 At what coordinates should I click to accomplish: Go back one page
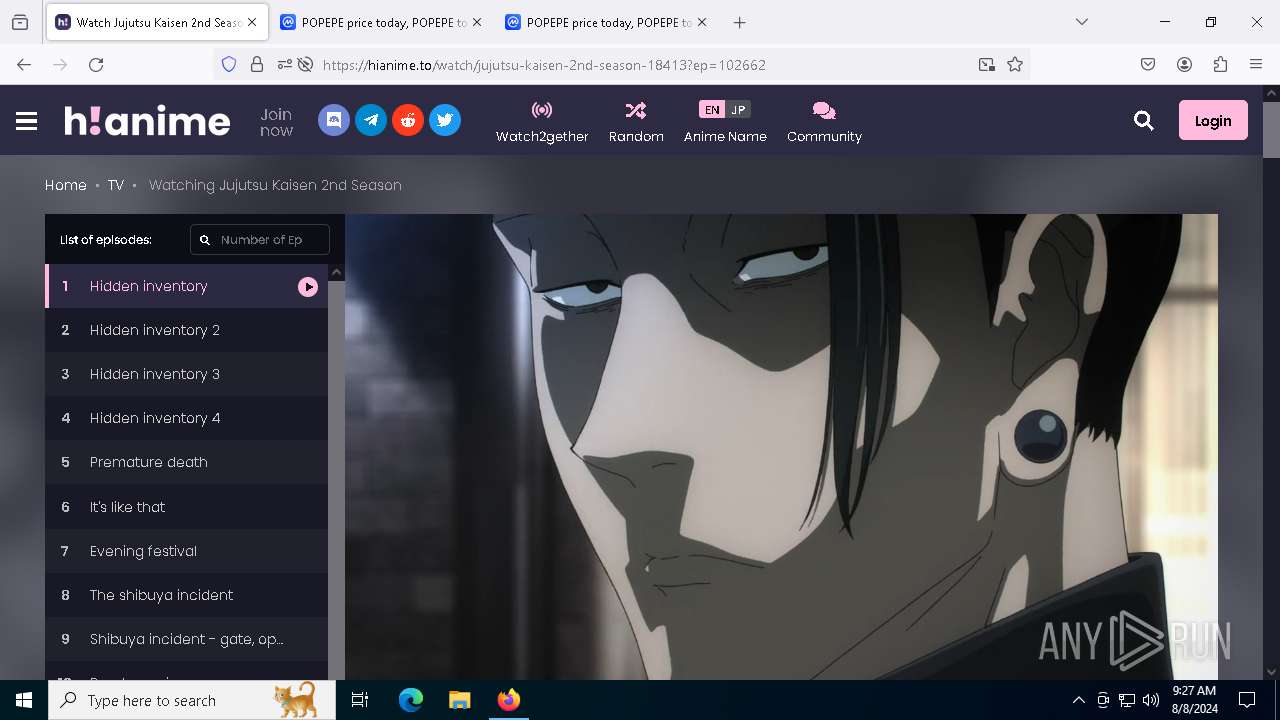tap(24, 64)
